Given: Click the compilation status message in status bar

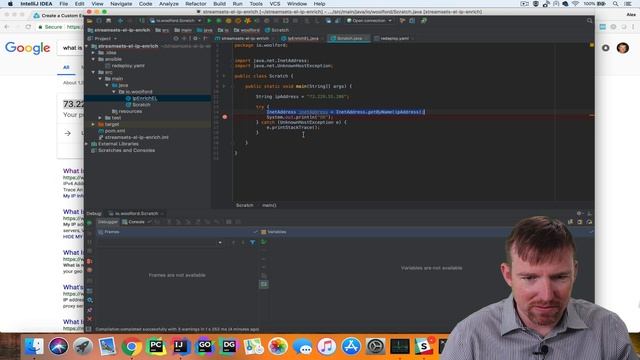Looking at the screenshot, I should coord(177,329).
